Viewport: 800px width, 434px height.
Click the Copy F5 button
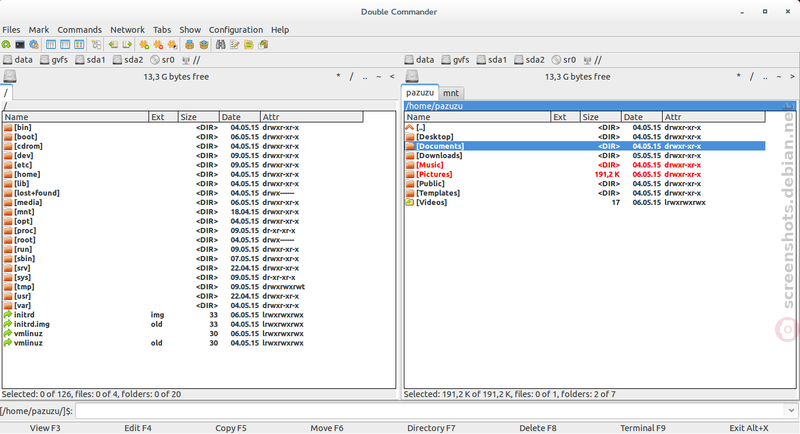(x=231, y=428)
